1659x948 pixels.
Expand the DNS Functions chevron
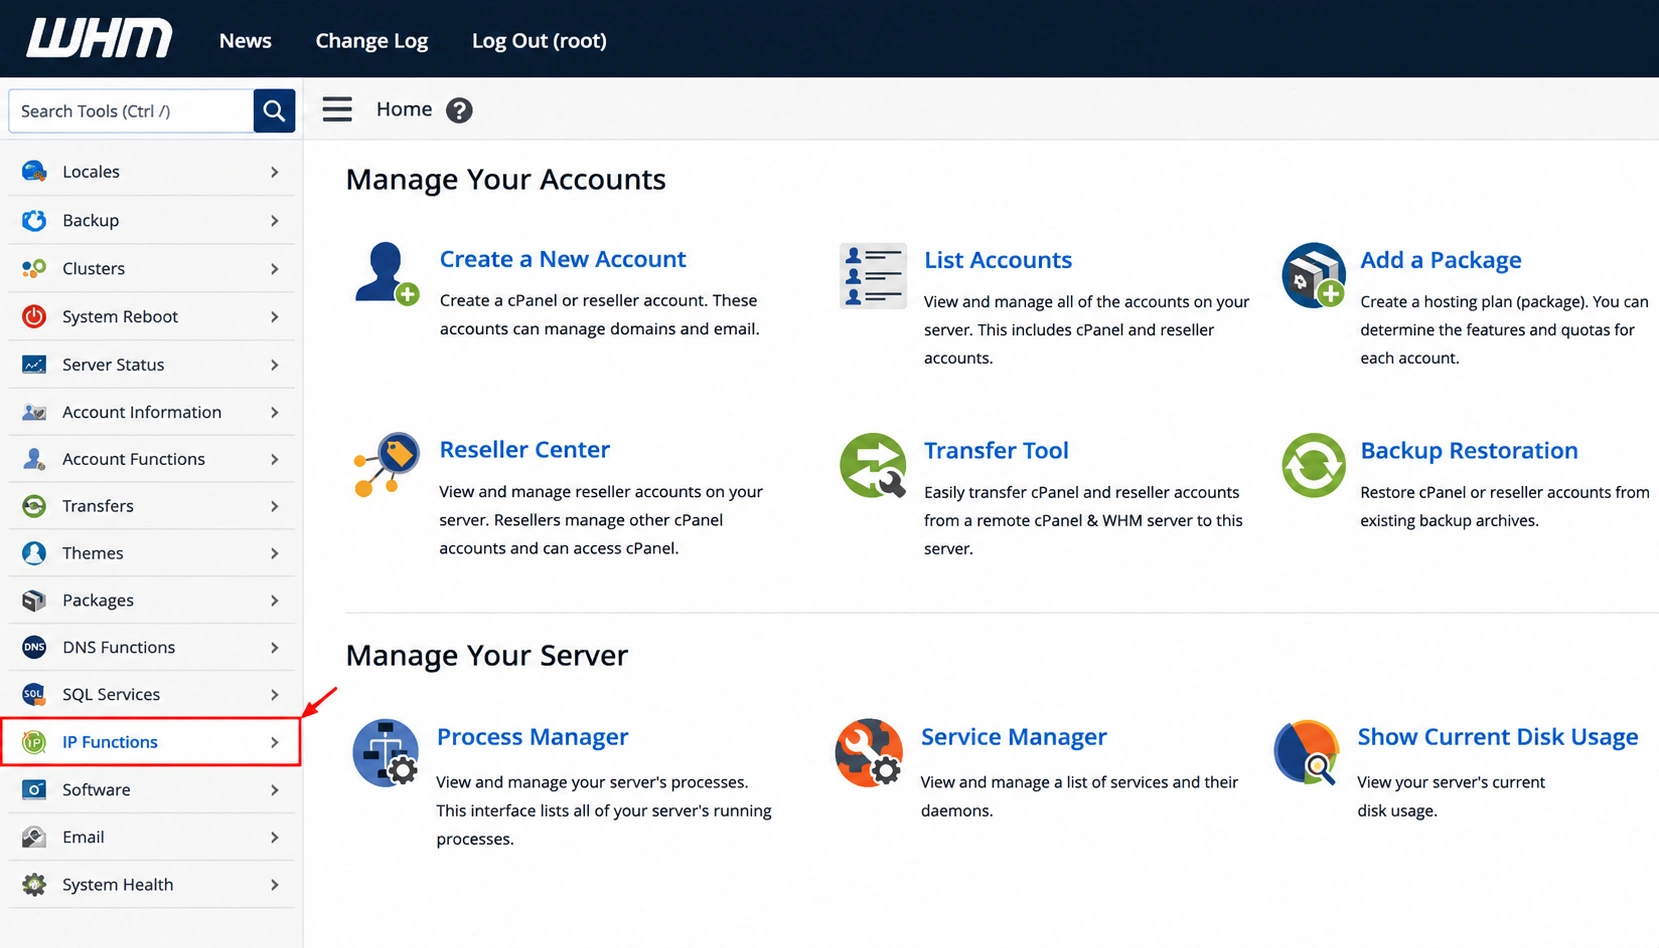click(x=274, y=648)
